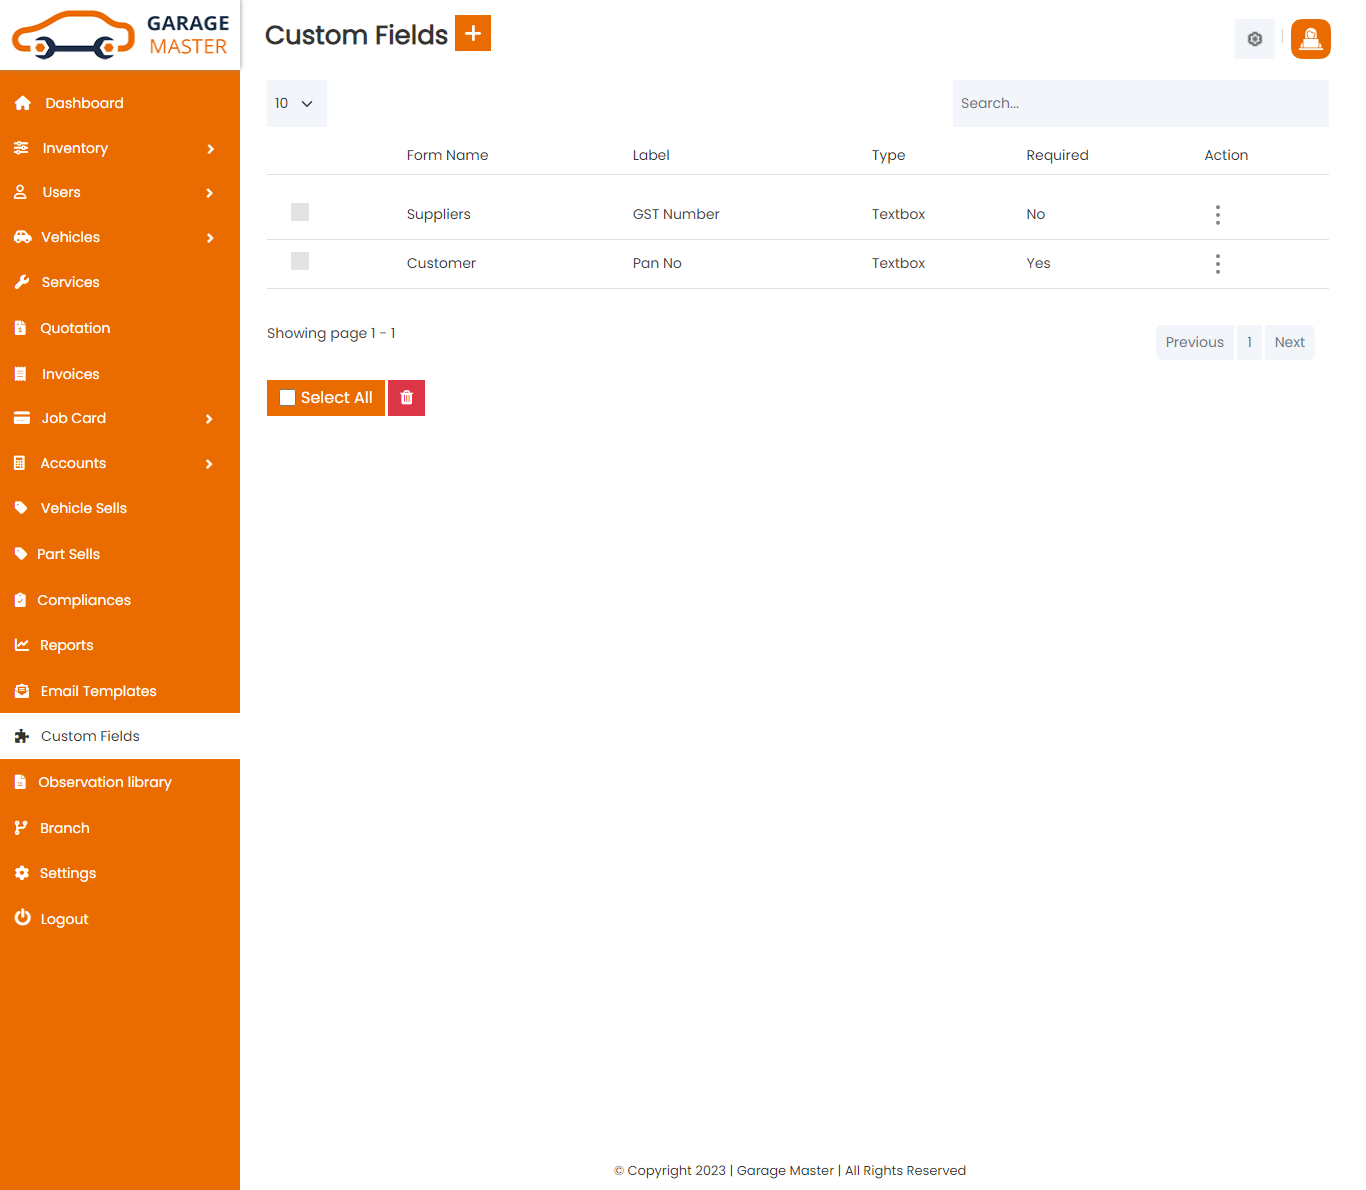Click the red trash delete icon
The height and width of the screenshot is (1190, 1366).
click(x=406, y=397)
